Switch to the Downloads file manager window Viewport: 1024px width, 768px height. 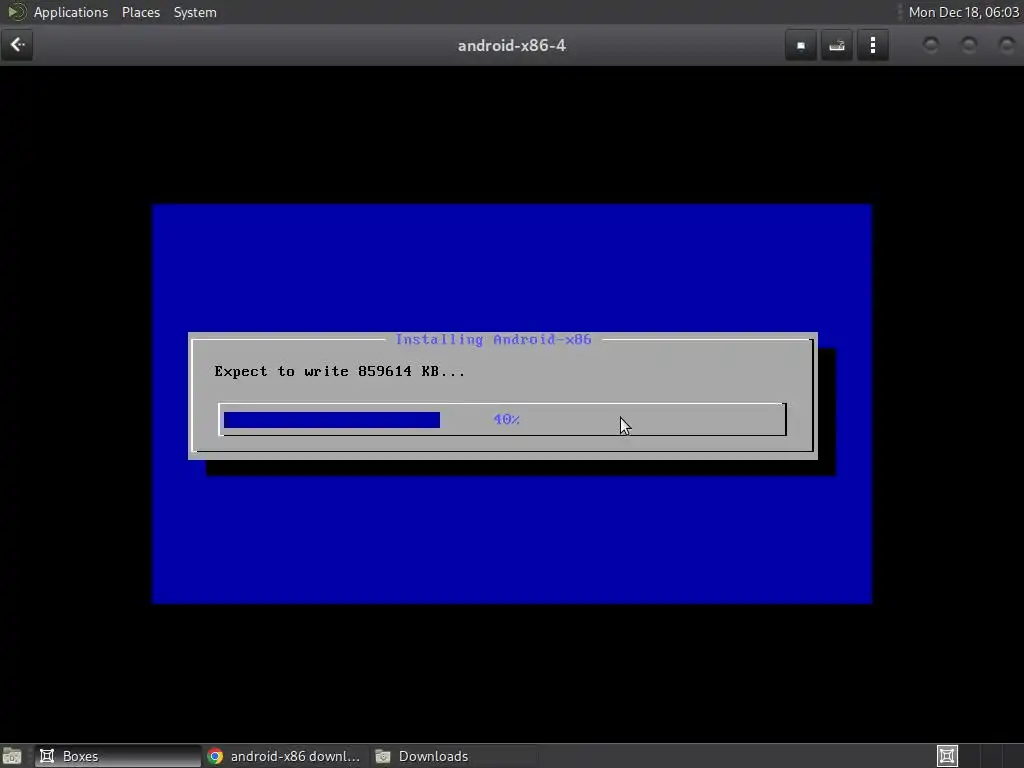click(455, 756)
